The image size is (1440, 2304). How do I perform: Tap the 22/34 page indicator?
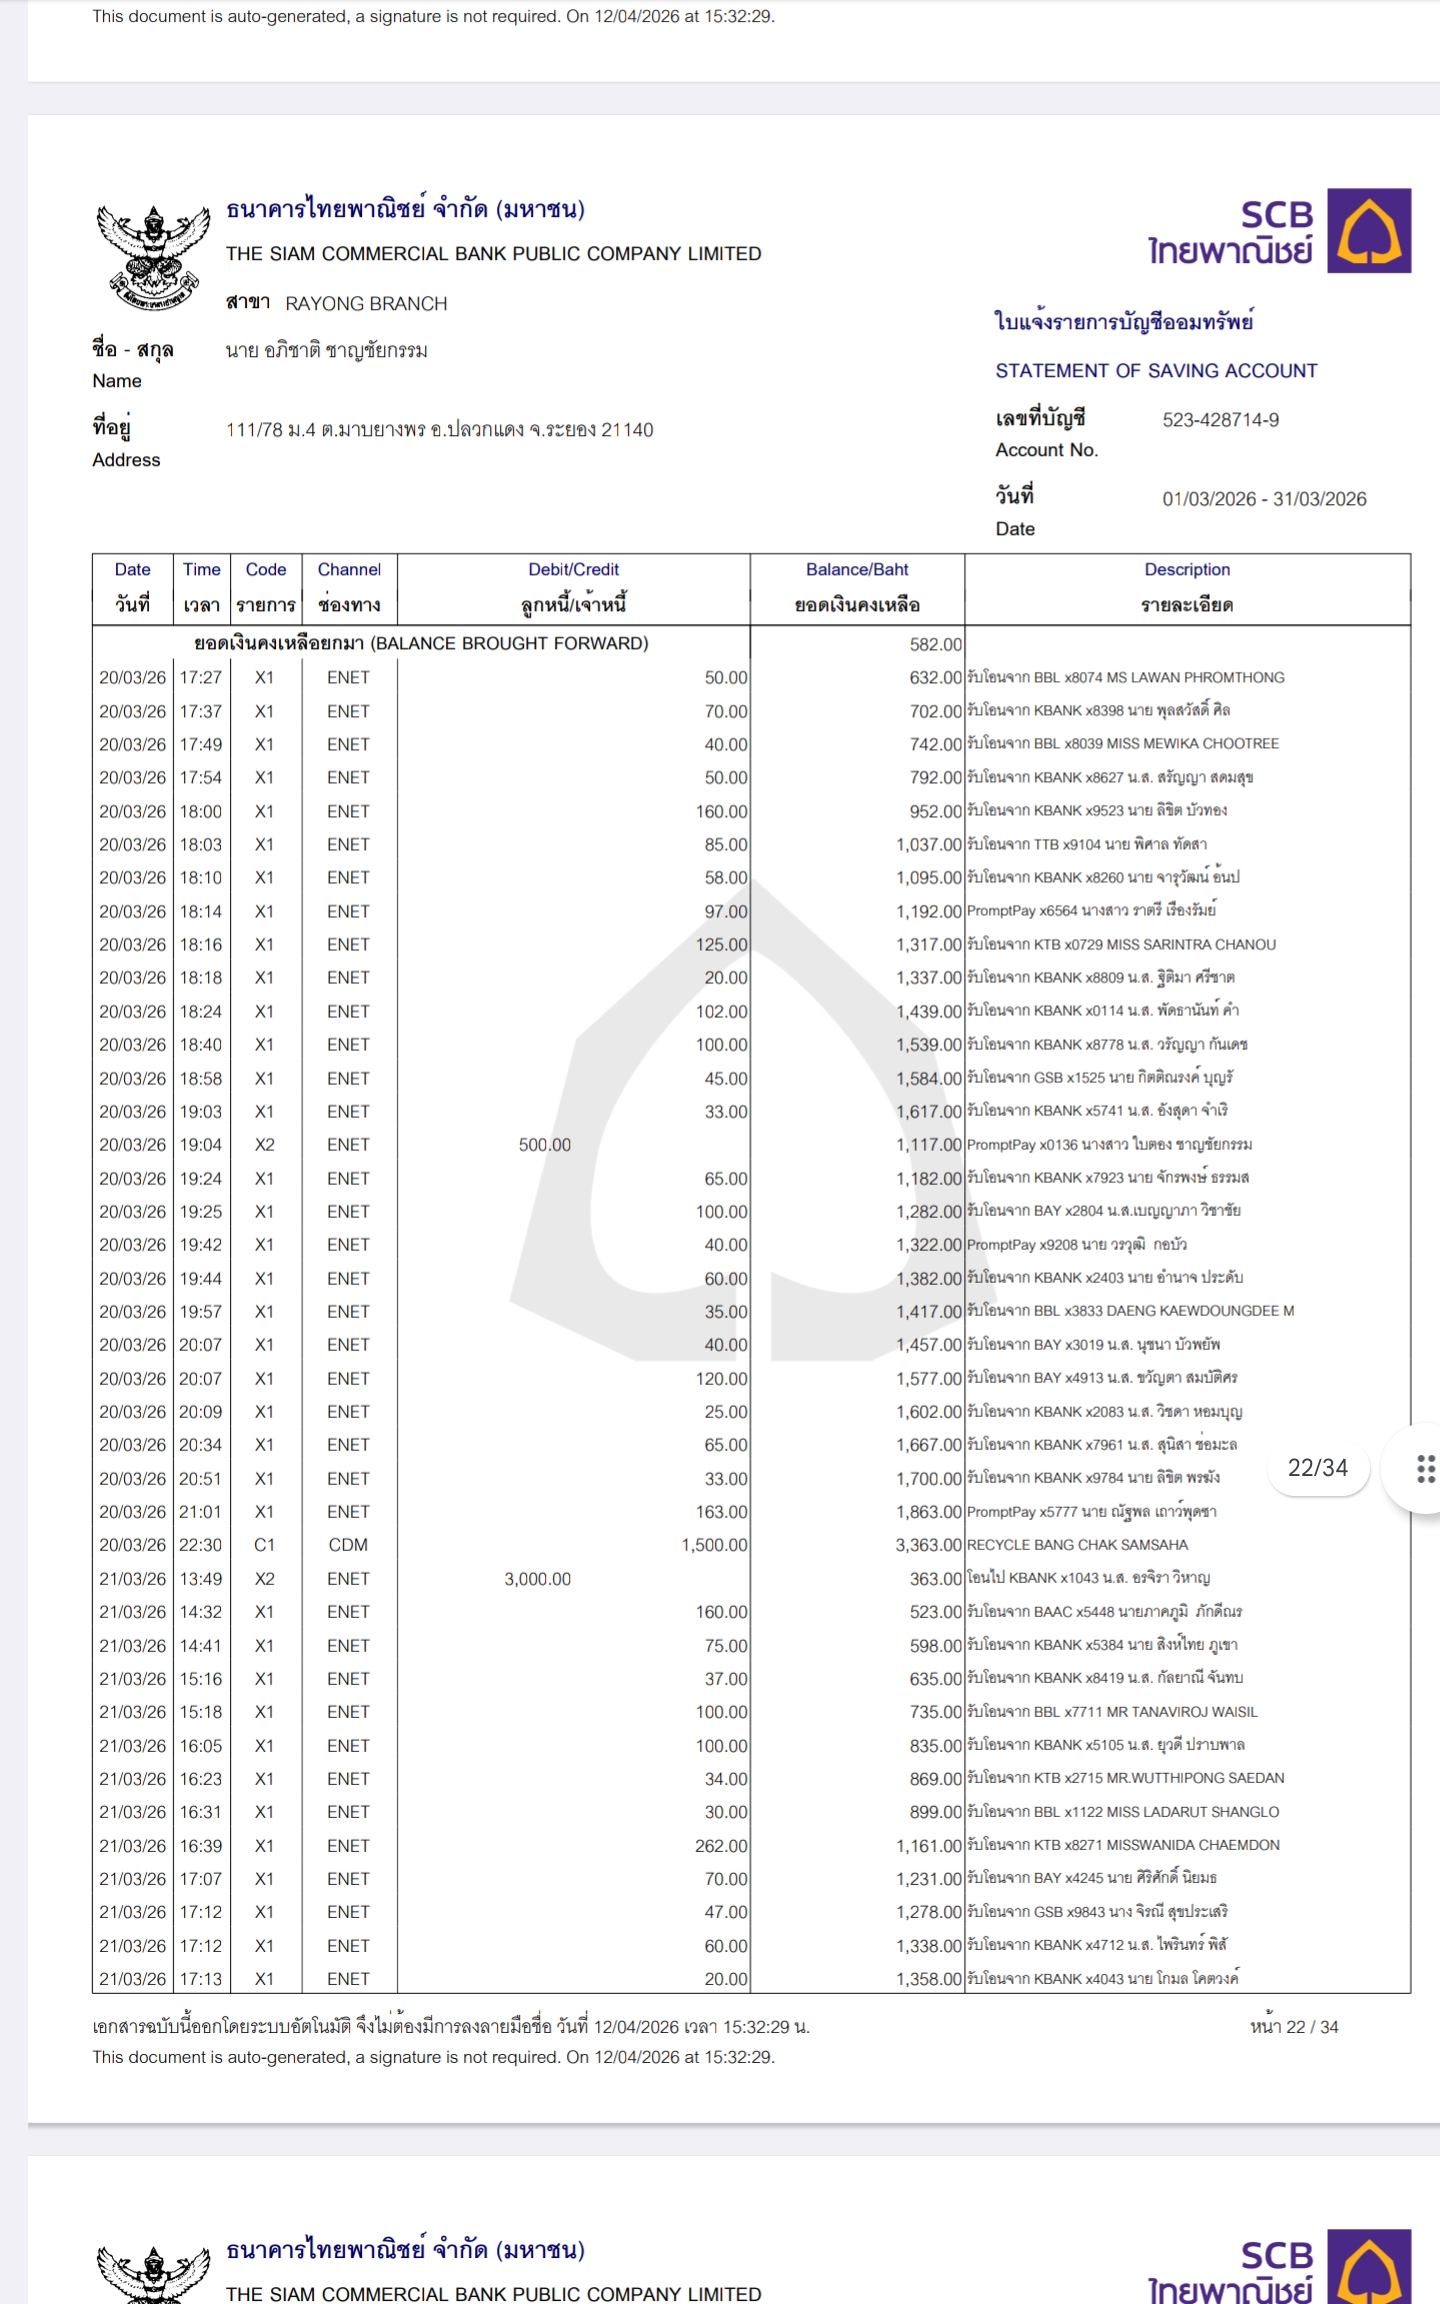(1317, 1468)
